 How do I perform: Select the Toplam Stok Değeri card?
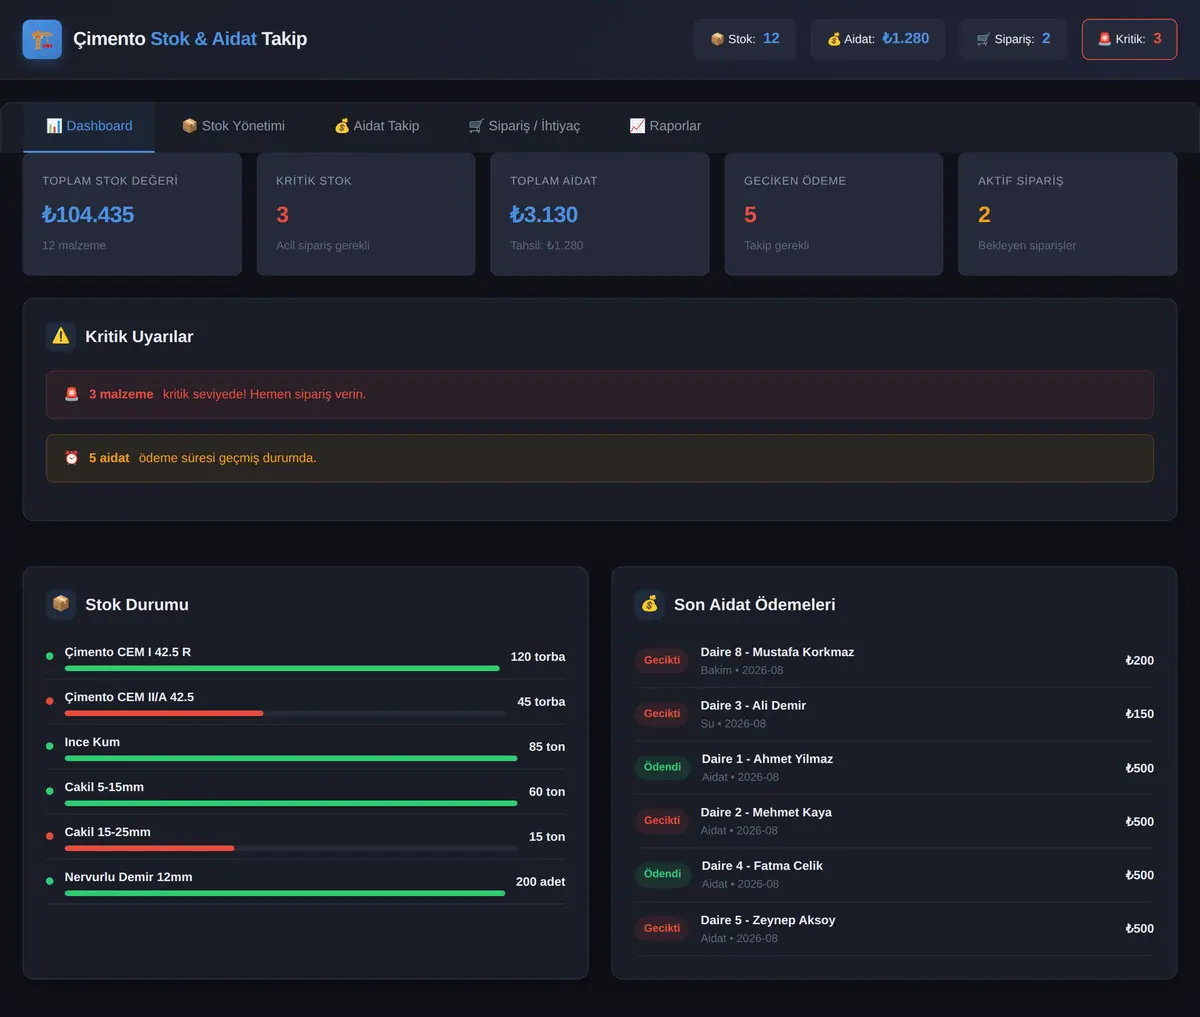(132, 214)
